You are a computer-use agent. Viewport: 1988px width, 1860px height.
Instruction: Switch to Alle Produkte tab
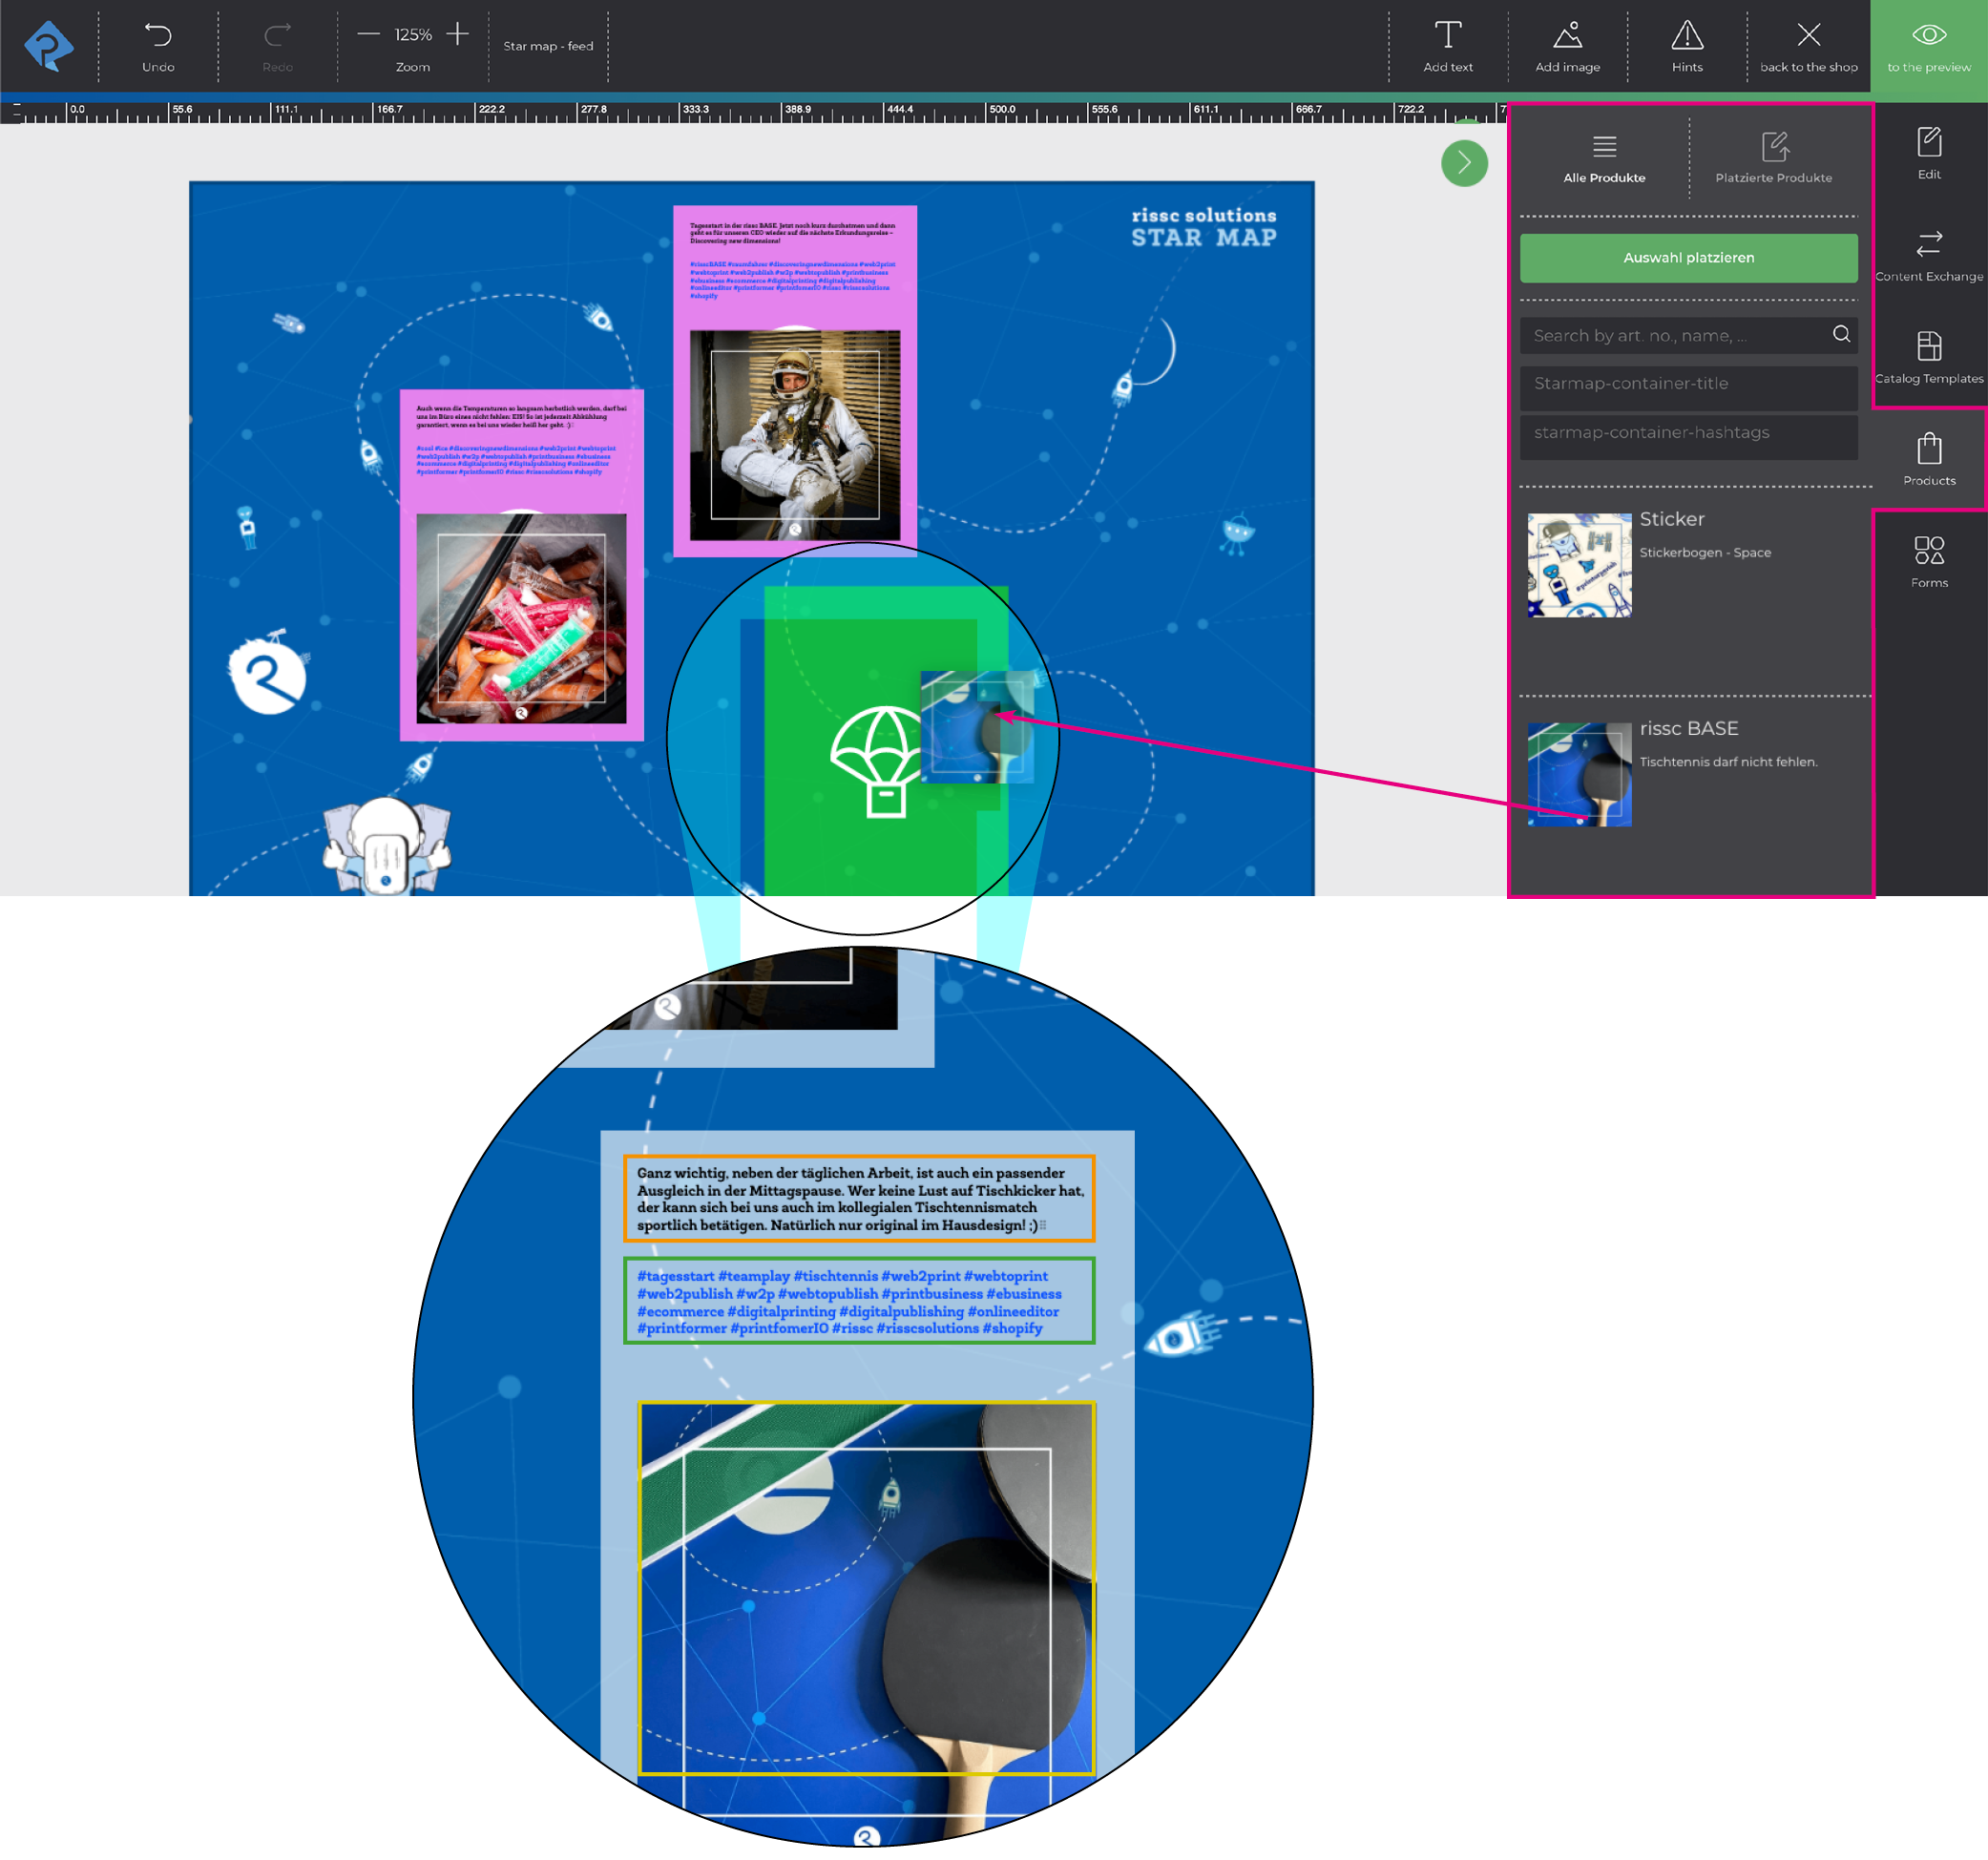click(1604, 158)
